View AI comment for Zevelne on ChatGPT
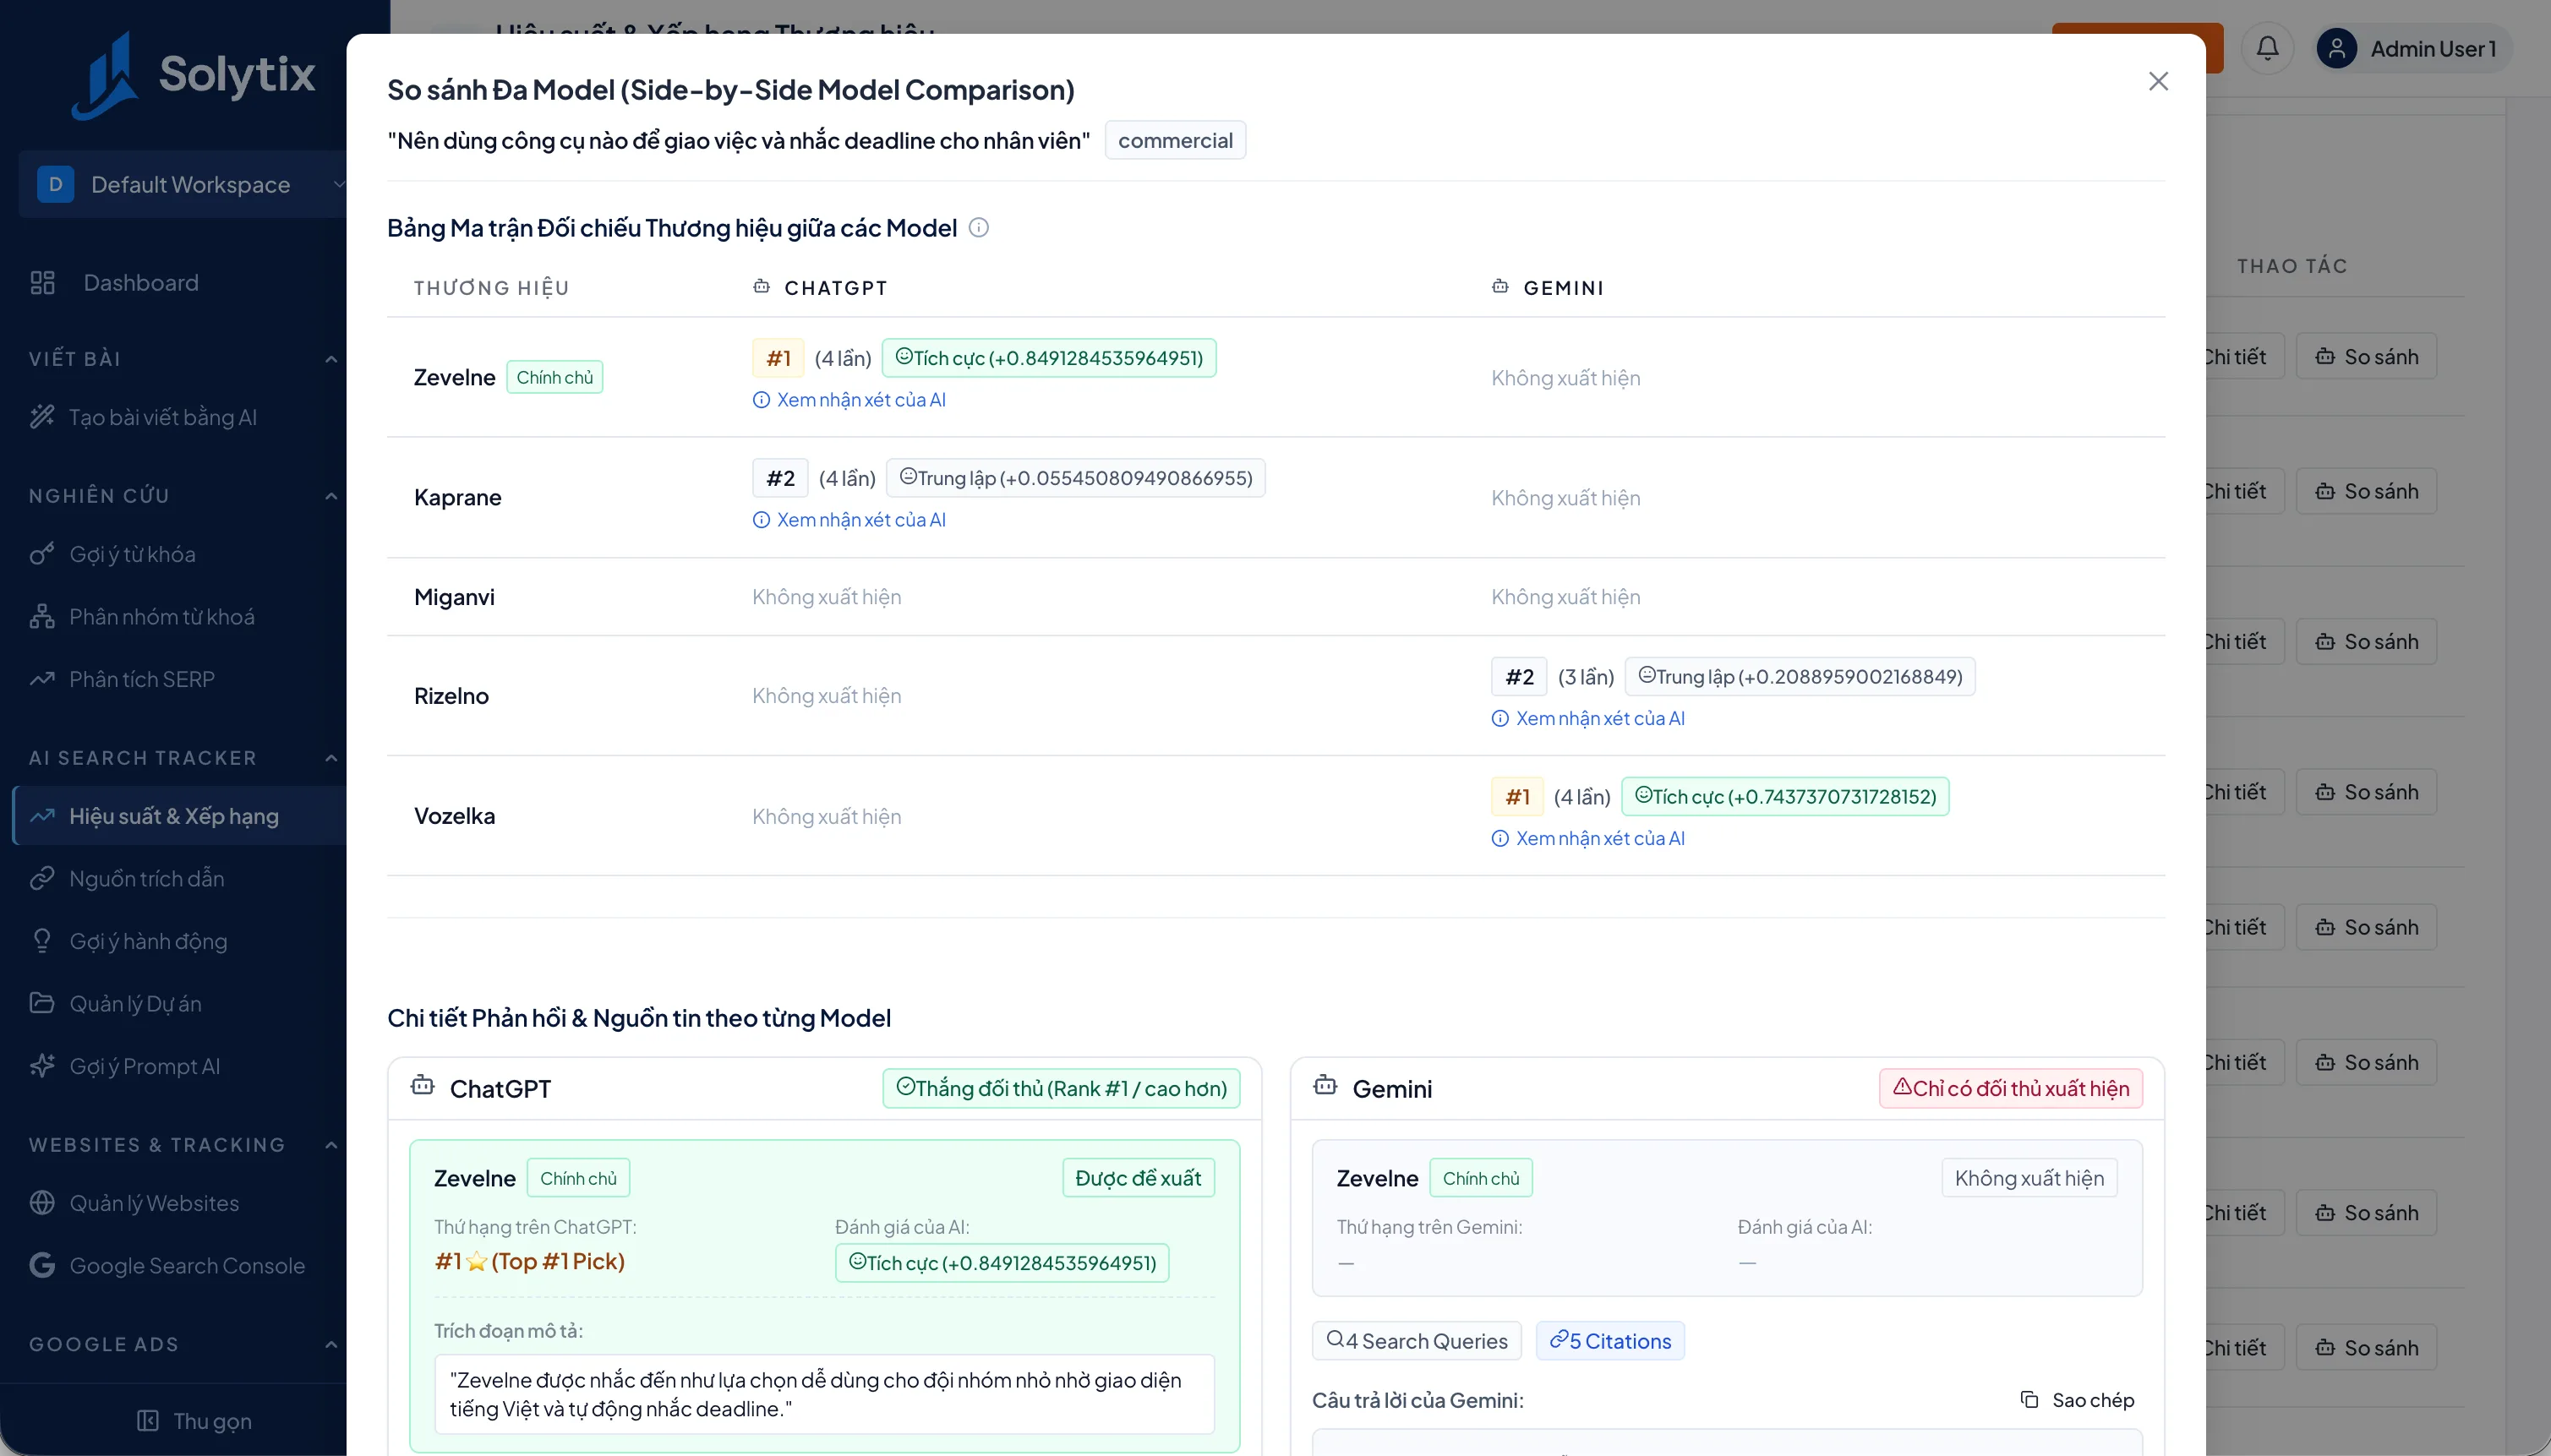 pyautogui.click(x=849, y=400)
